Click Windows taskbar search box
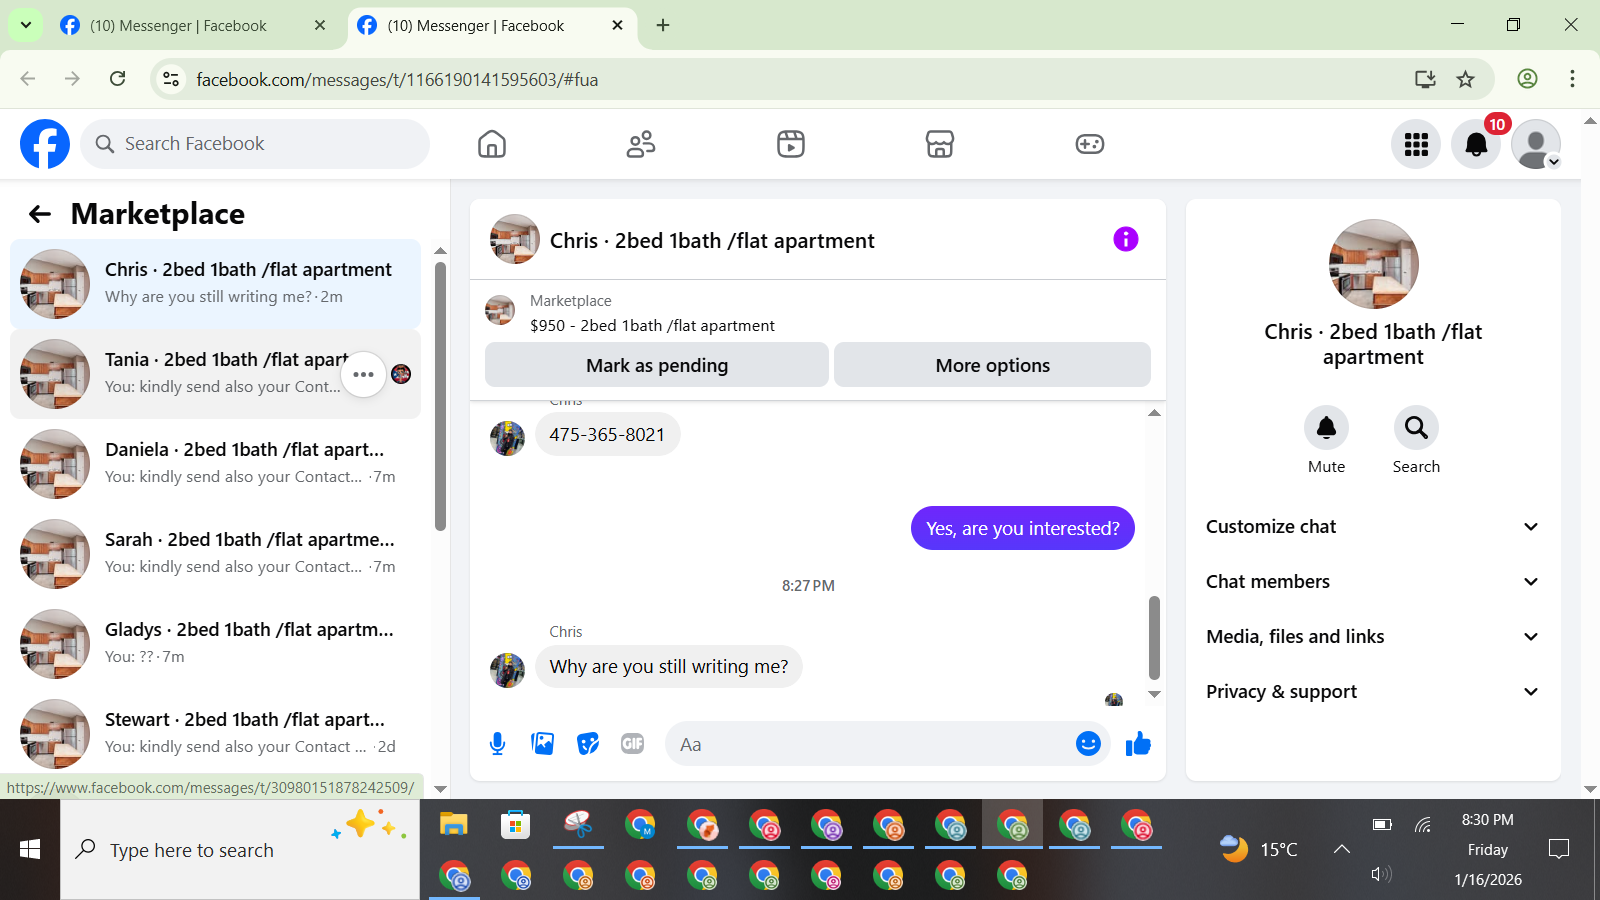The width and height of the screenshot is (1600, 900). tap(240, 850)
